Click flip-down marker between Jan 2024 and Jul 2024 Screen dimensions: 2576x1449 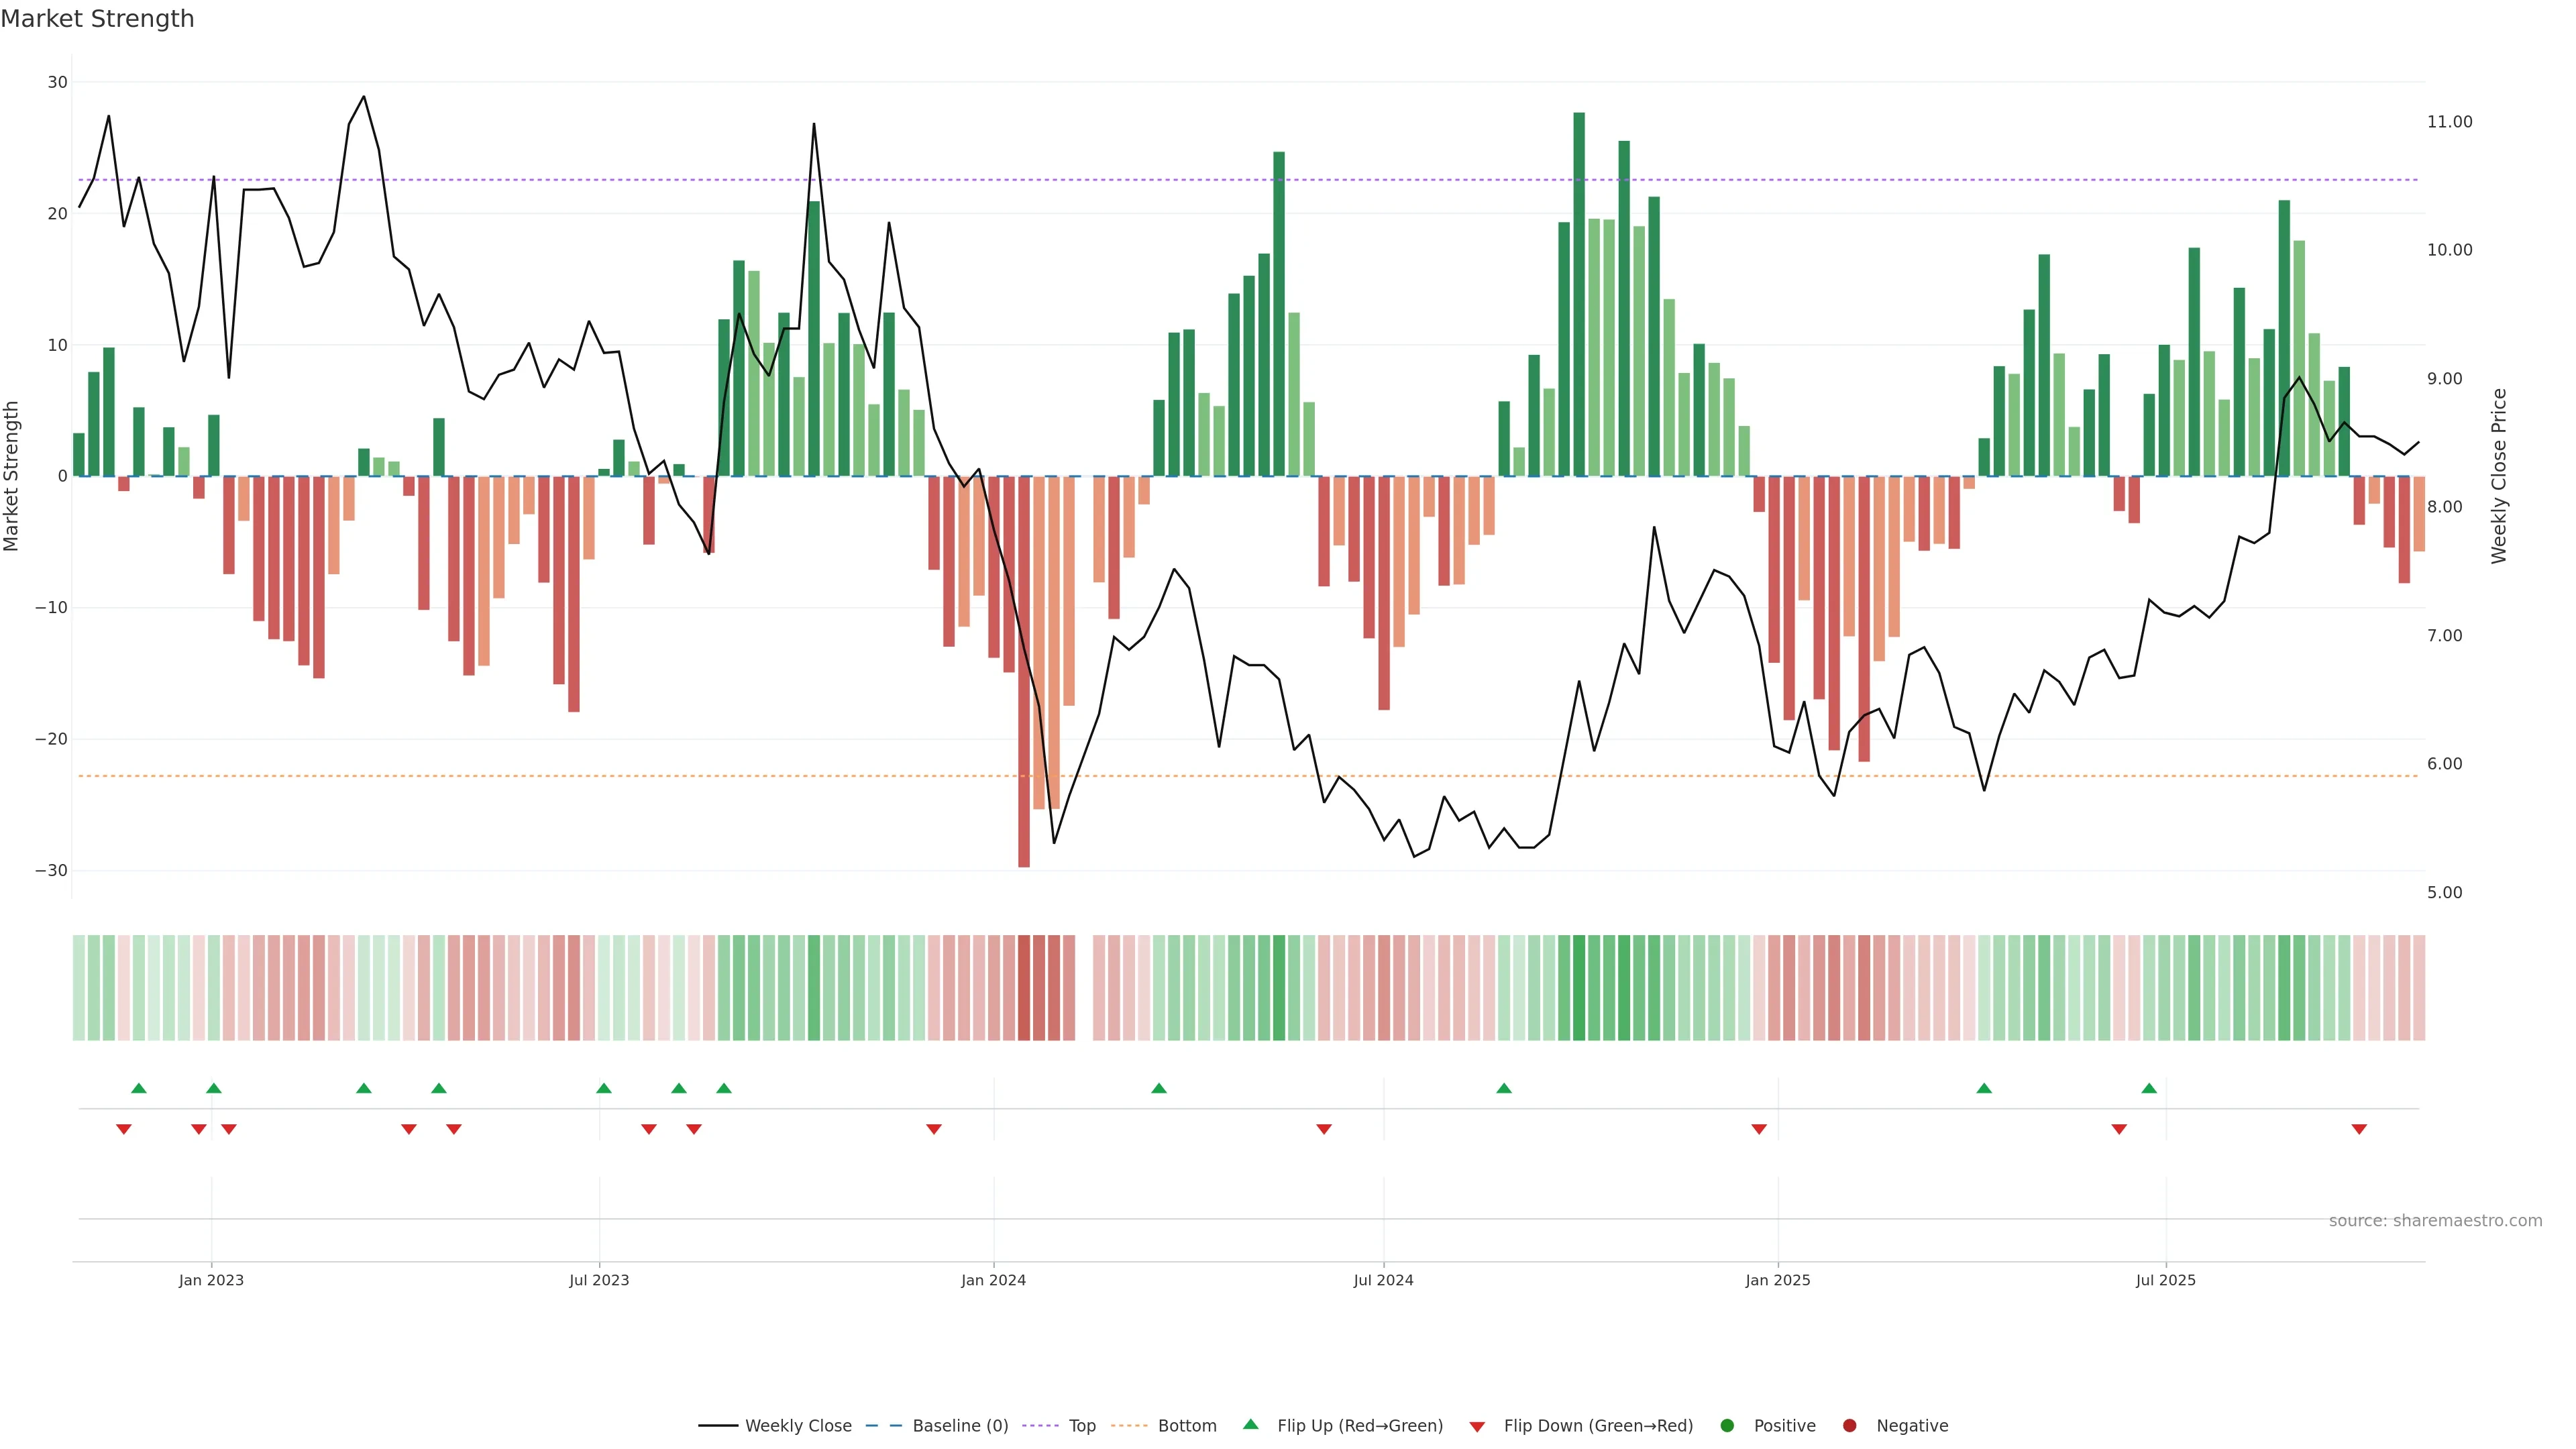point(1324,1129)
